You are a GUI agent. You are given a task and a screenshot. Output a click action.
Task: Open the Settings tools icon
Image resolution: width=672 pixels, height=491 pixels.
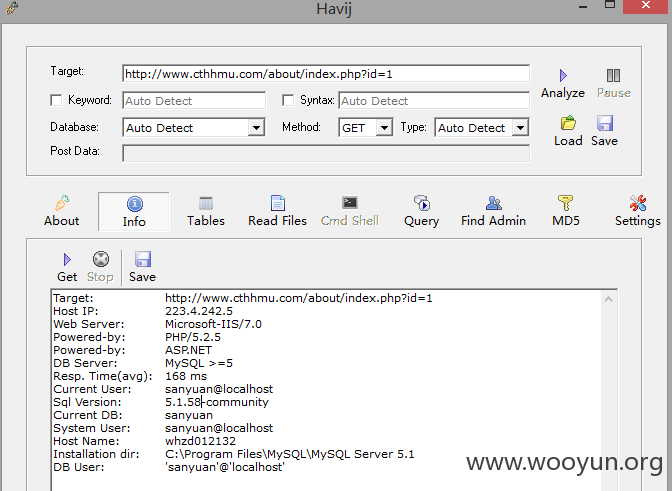[638, 203]
